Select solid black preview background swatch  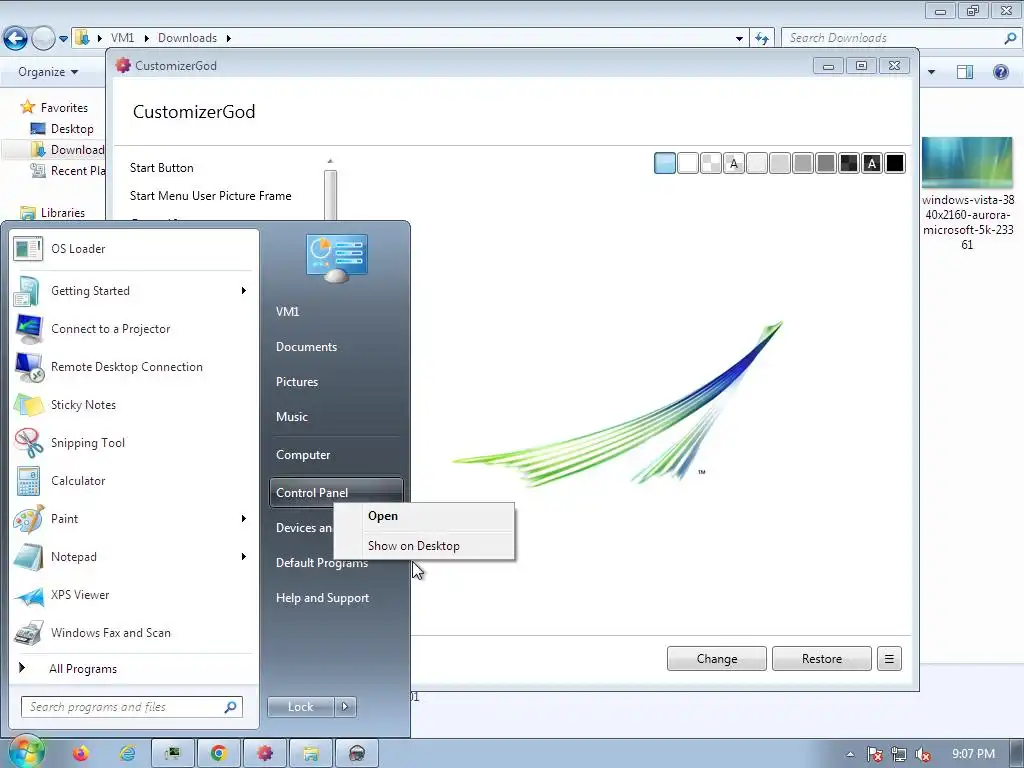pos(895,163)
